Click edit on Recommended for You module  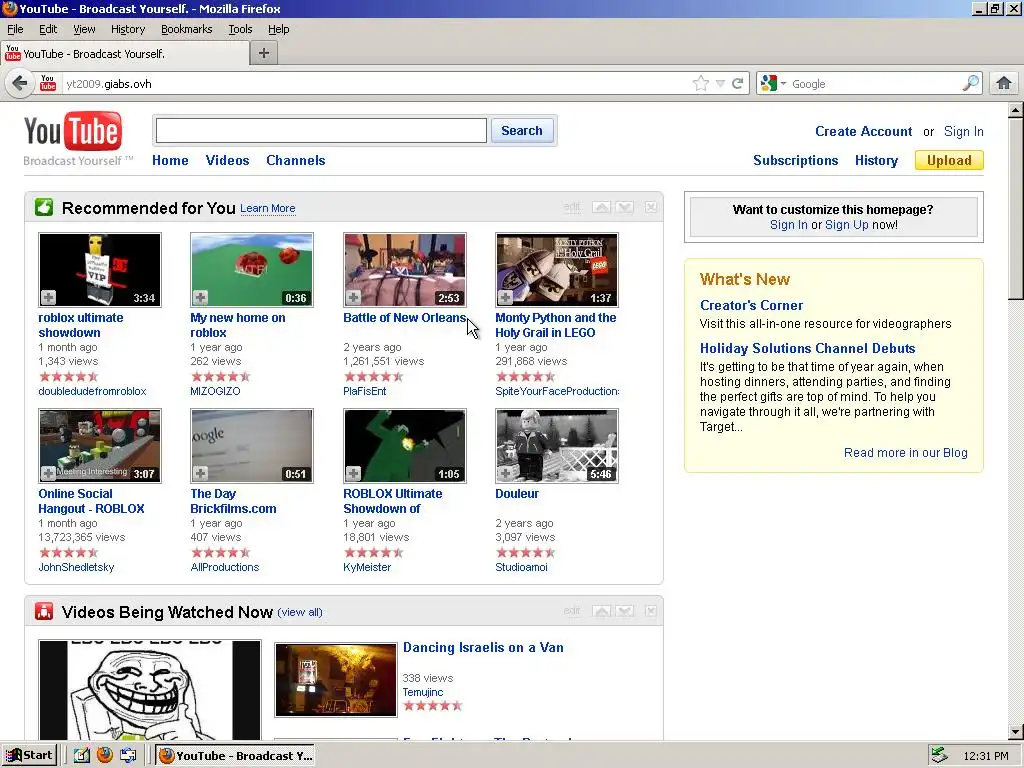571,207
